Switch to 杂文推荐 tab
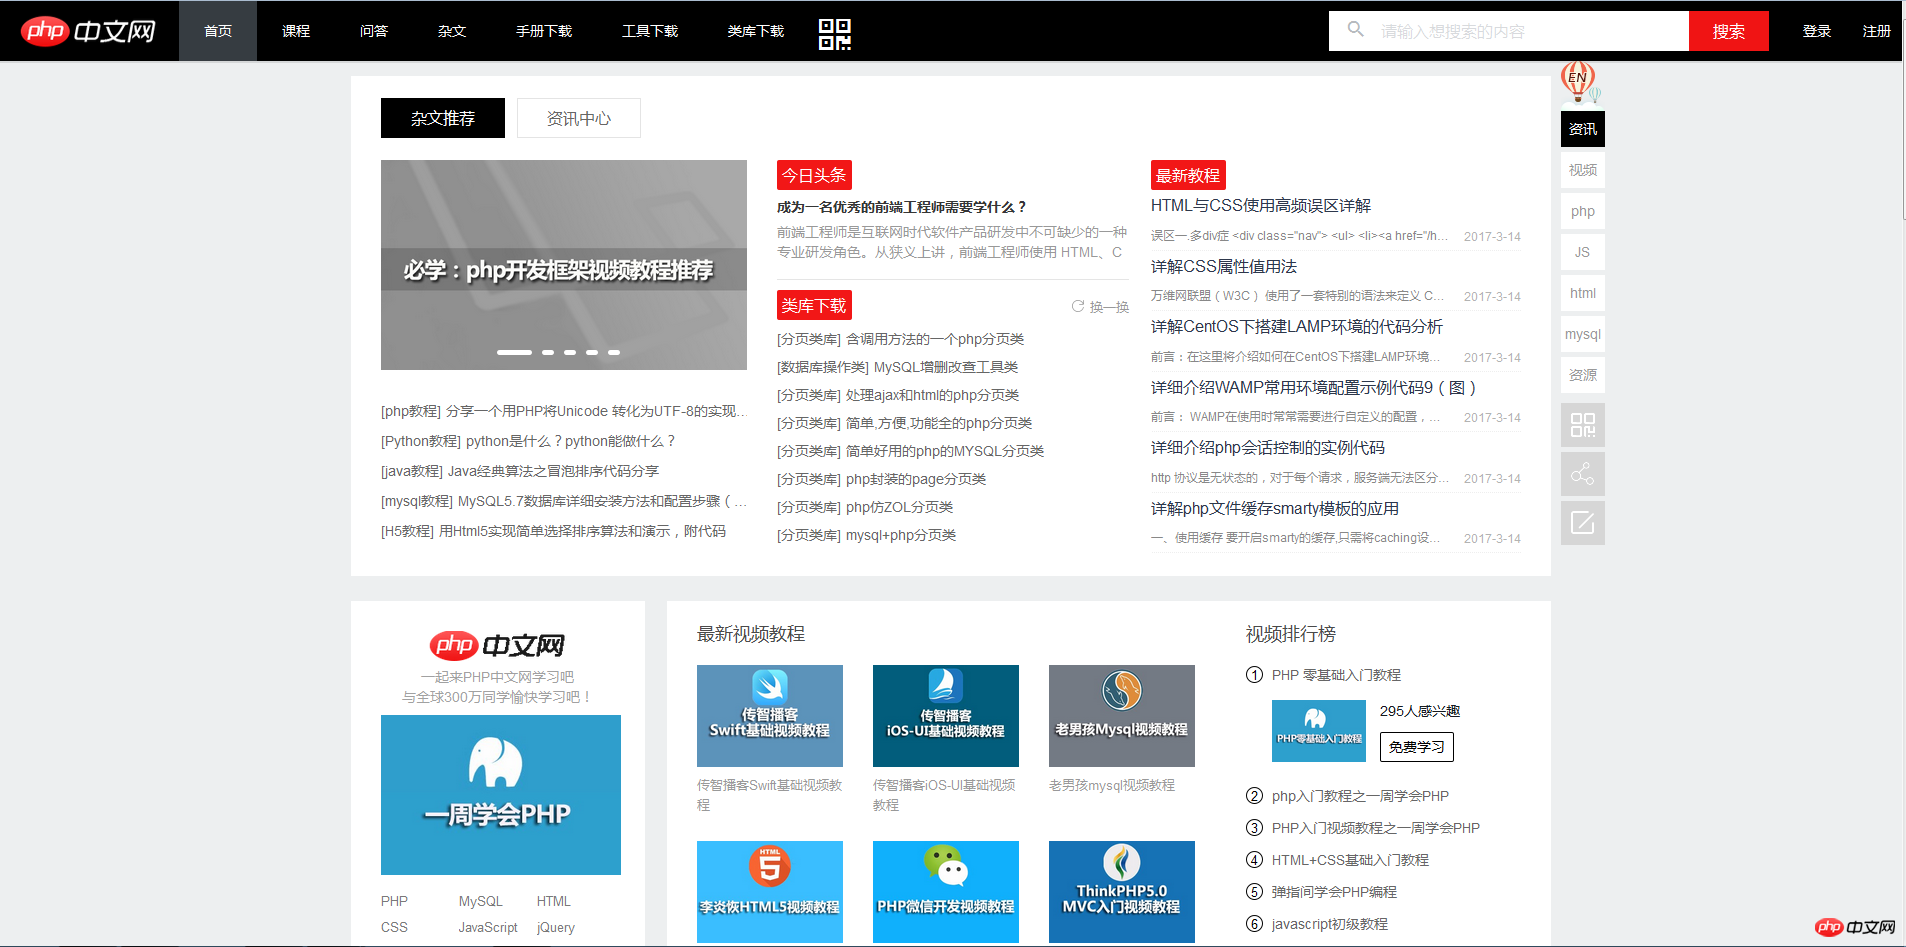Viewport: 1906px width, 947px height. (x=443, y=118)
